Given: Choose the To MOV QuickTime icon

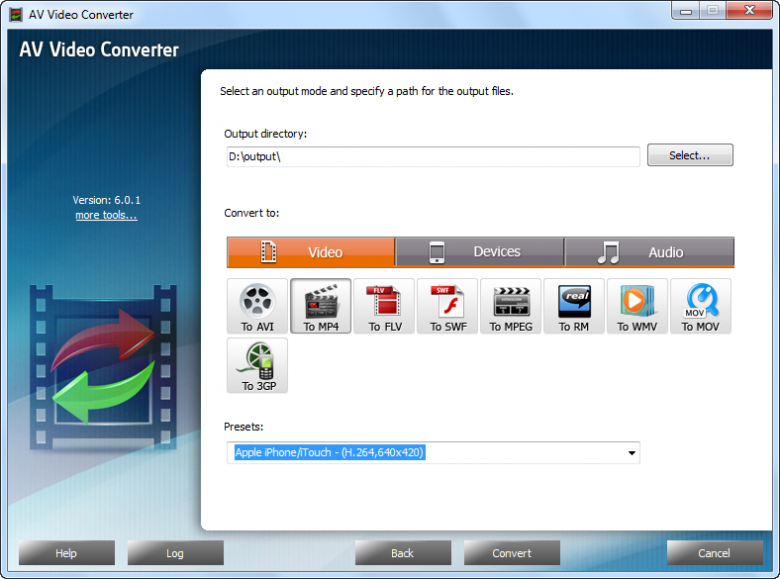Looking at the screenshot, I should [700, 306].
